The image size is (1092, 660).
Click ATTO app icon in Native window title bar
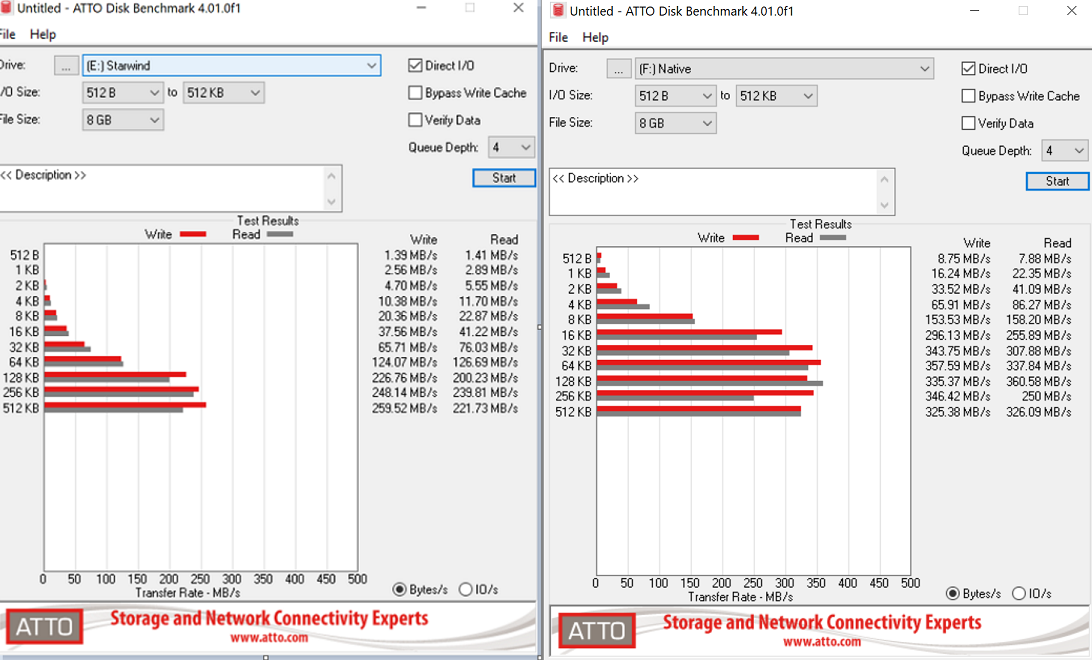(x=557, y=10)
